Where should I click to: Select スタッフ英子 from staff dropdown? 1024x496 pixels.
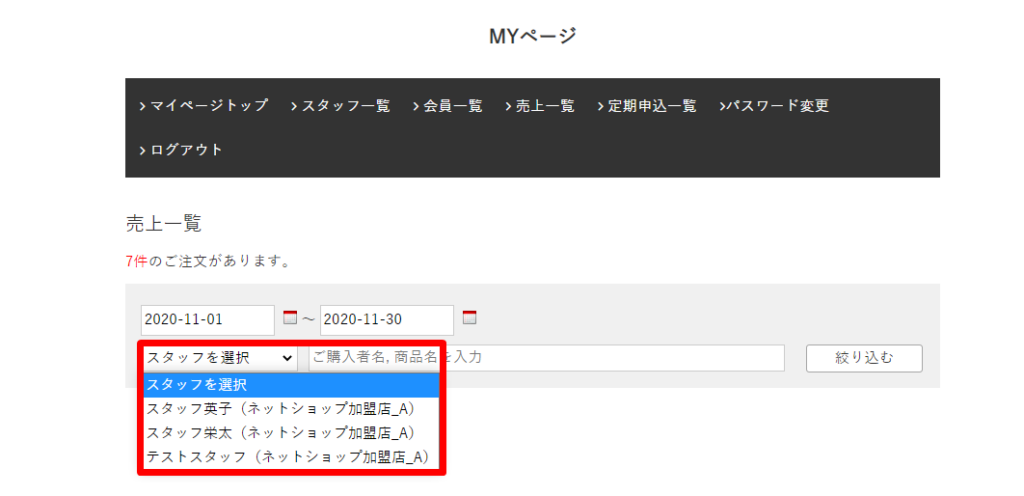coord(291,409)
